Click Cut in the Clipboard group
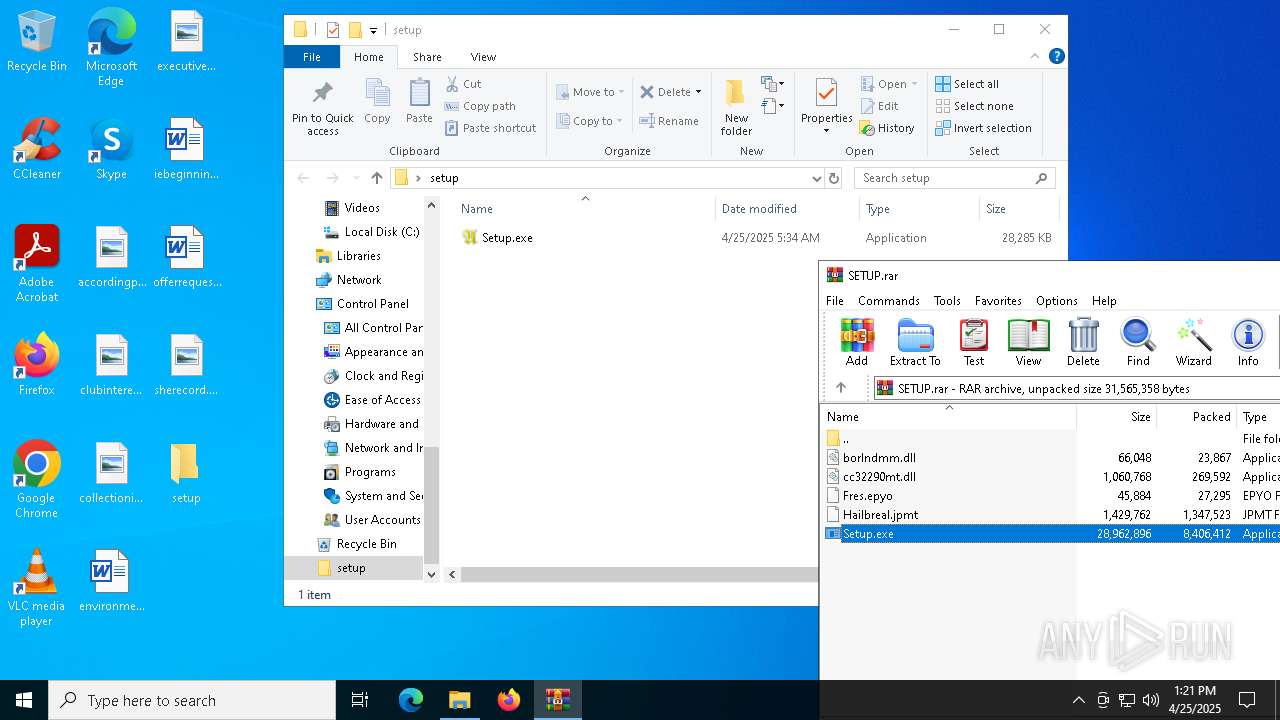 (463, 84)
